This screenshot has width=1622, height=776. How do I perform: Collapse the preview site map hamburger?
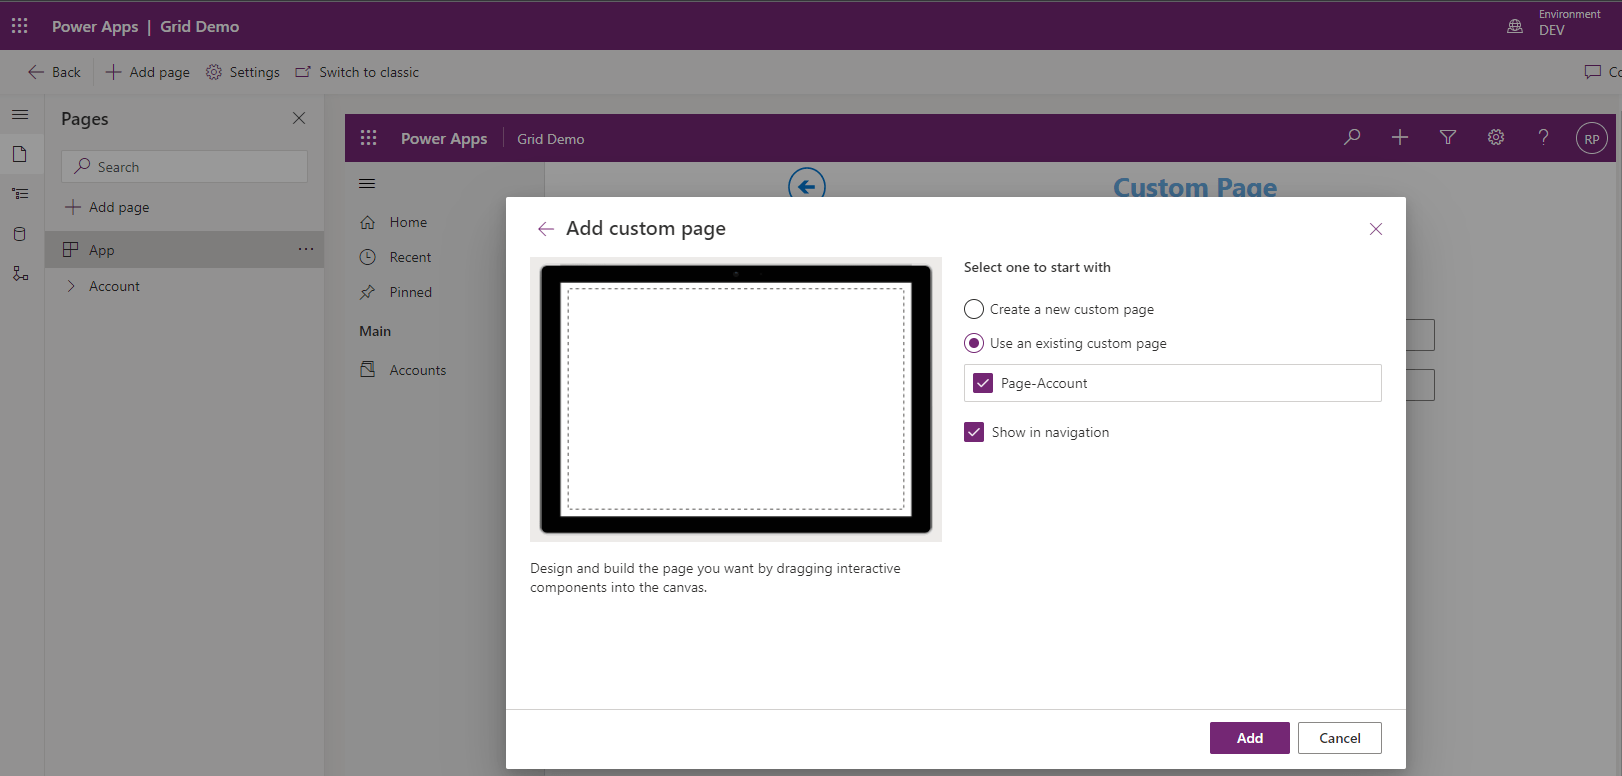tap(367, 184)
